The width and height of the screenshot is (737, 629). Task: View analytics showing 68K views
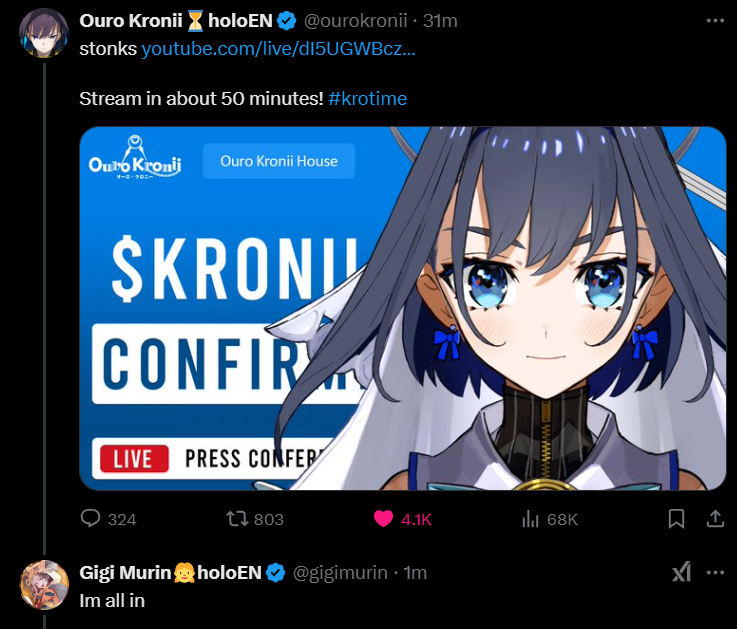(530, 519)
